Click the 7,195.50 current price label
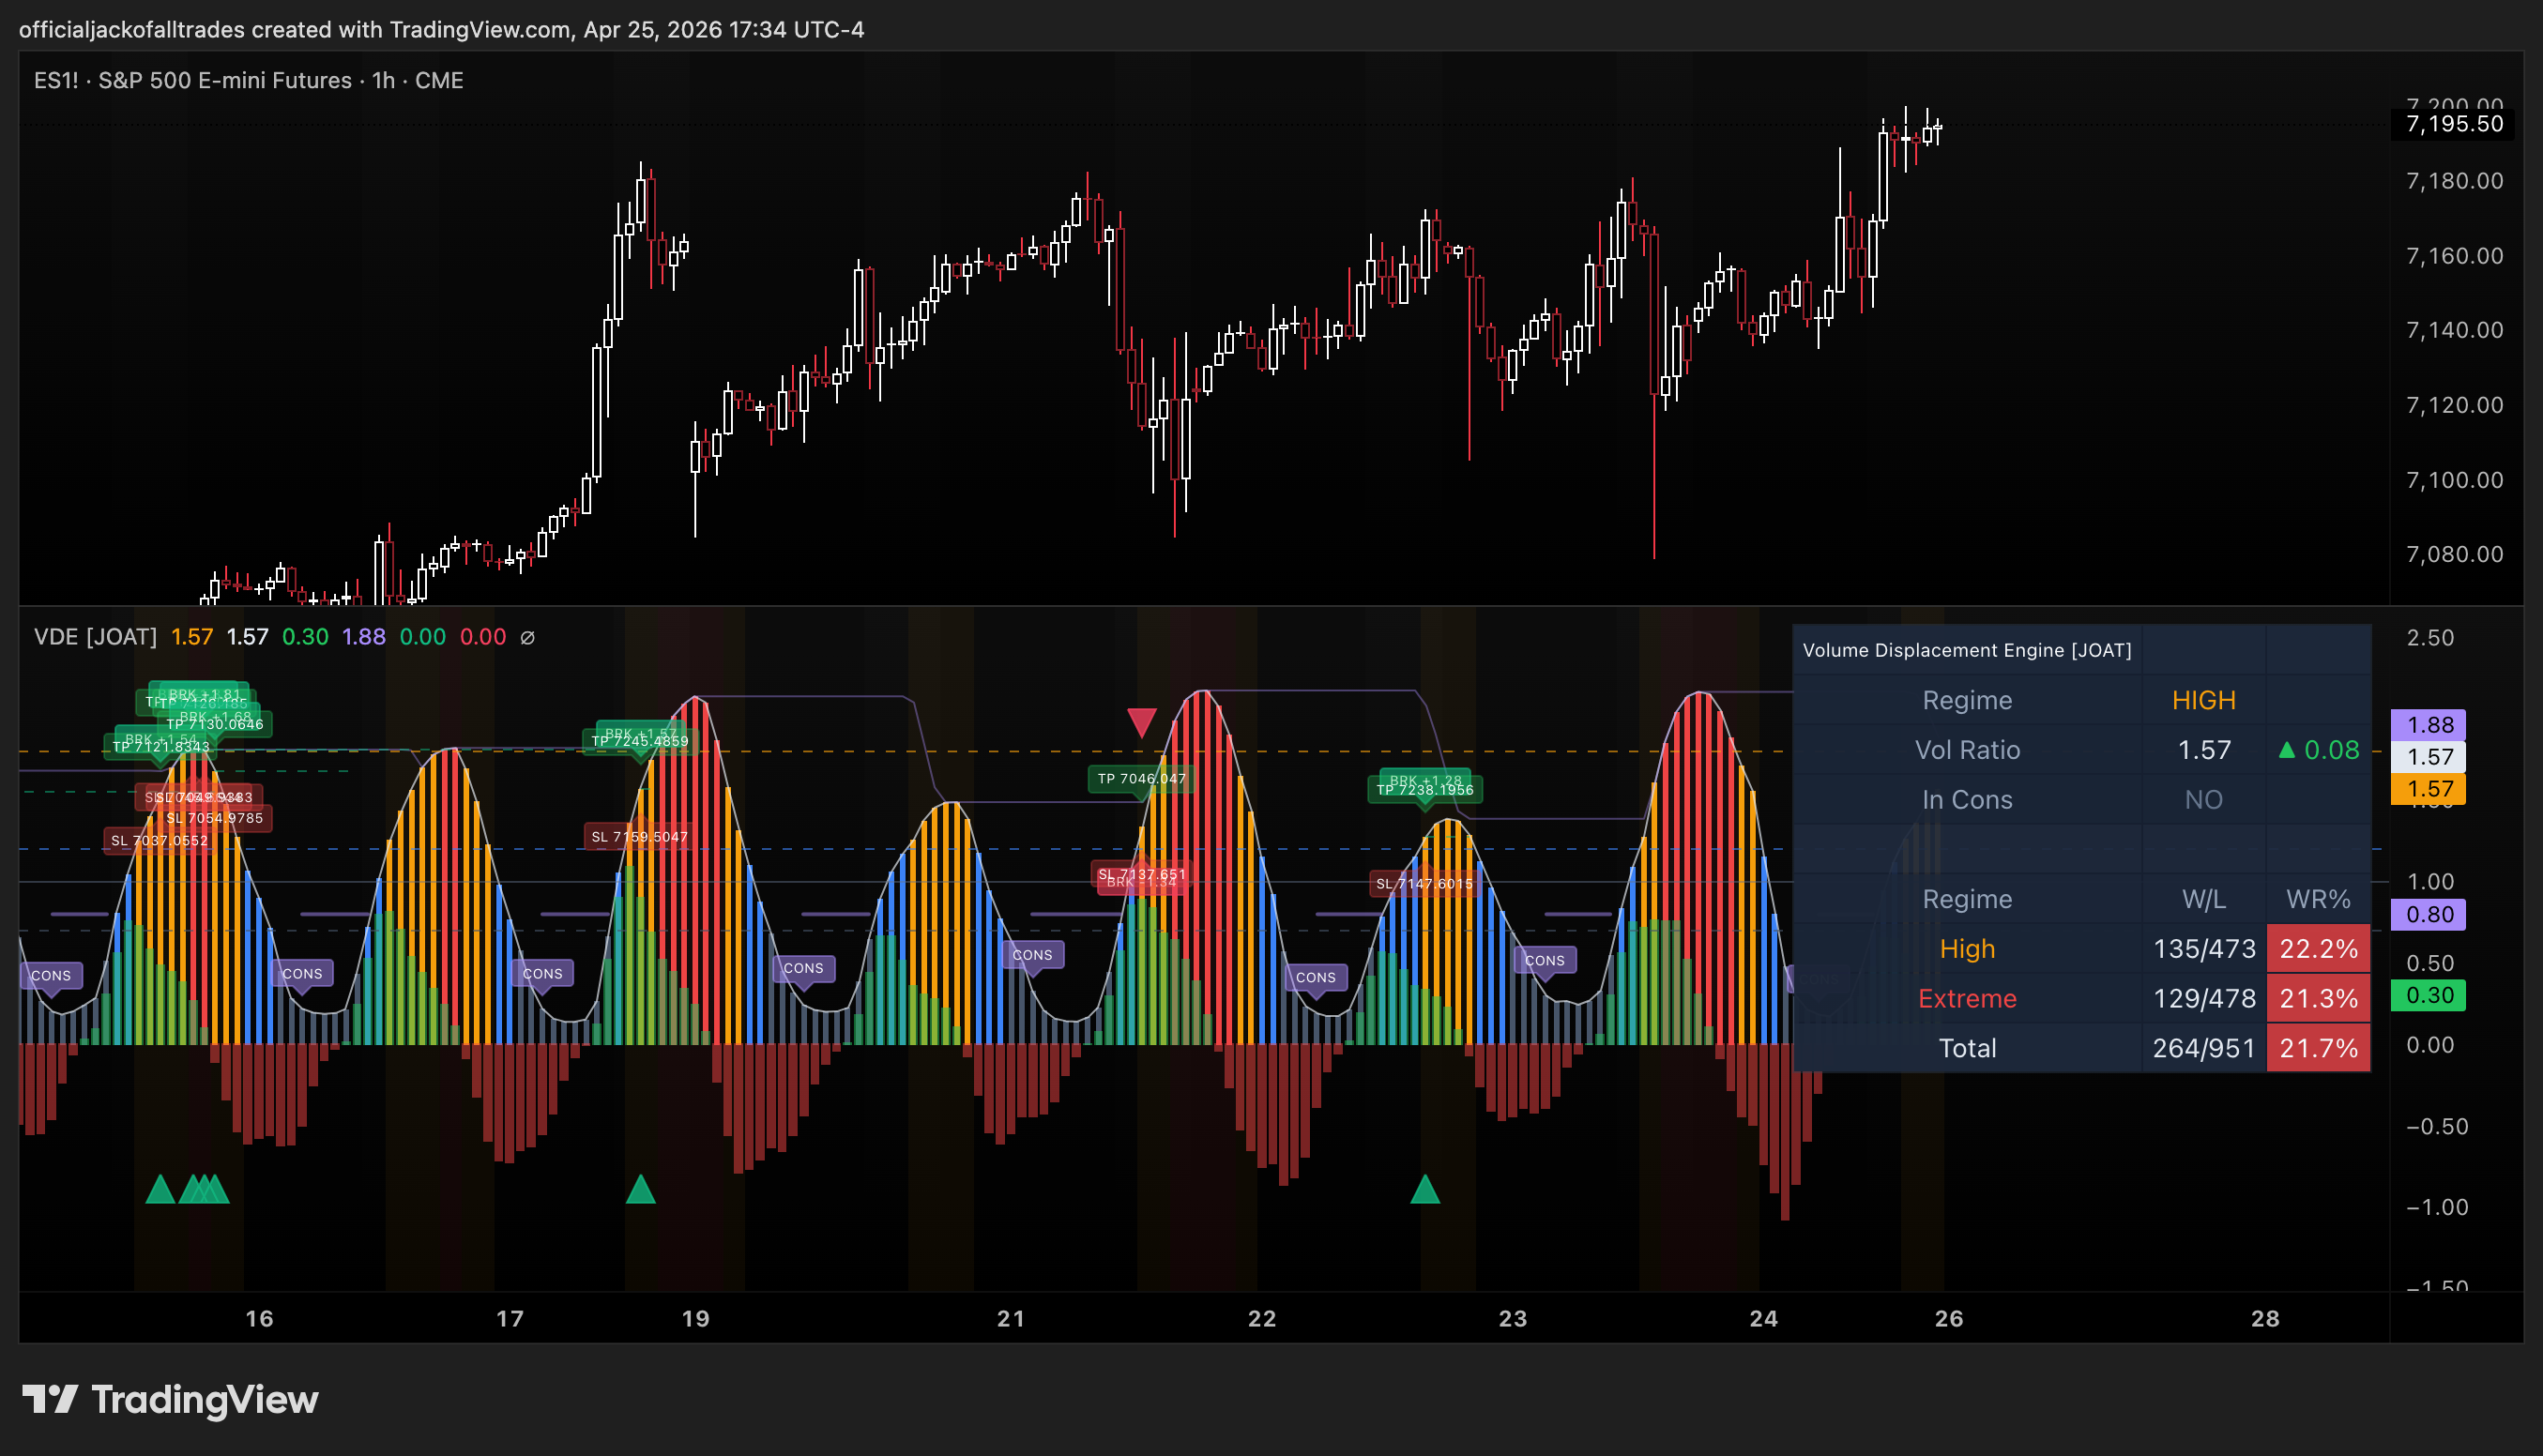2543x1456 pixels. [x=2454, y=124]
